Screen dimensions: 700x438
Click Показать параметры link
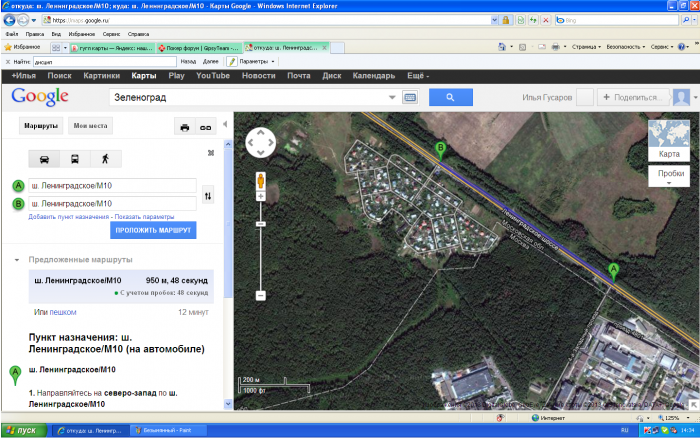[144, 217]
